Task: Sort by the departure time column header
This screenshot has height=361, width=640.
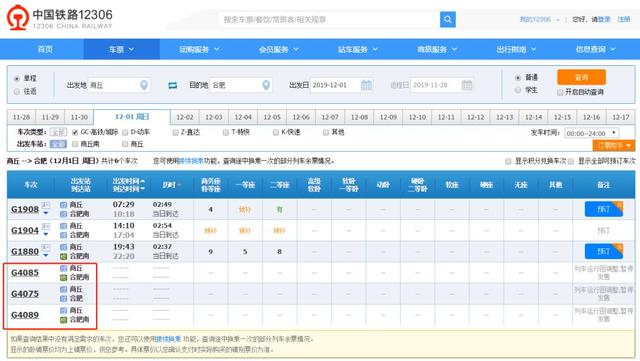Action: [x=128, y=181]
